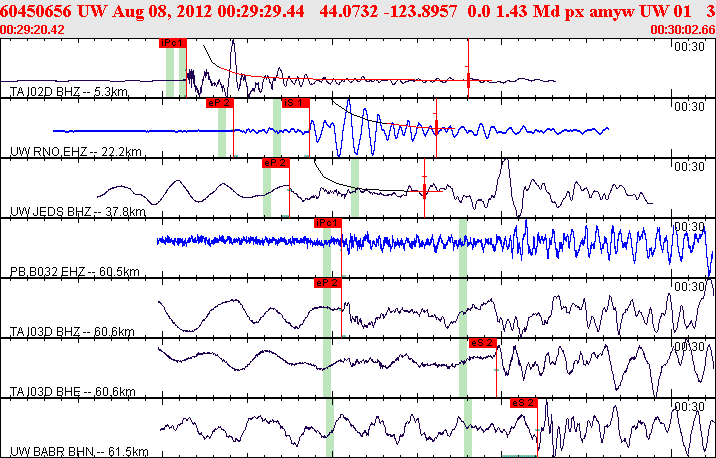Select the iPc1 pick flag on PB B032 EHZ
This screenshot has width=716, height=458.
click(x=328, y=223)
